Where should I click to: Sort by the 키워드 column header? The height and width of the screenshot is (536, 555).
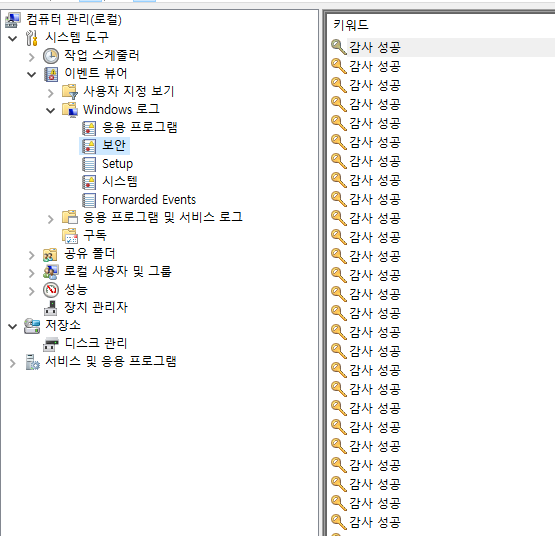[x=351, y=25]
